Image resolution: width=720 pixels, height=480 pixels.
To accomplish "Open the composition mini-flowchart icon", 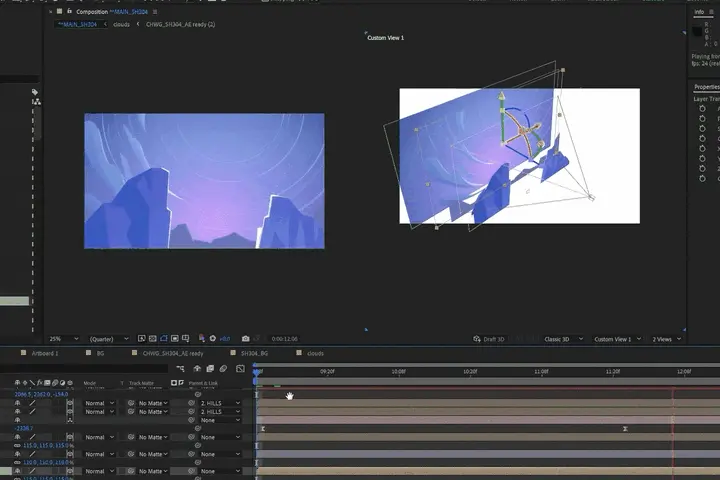I will pos(180,368).
